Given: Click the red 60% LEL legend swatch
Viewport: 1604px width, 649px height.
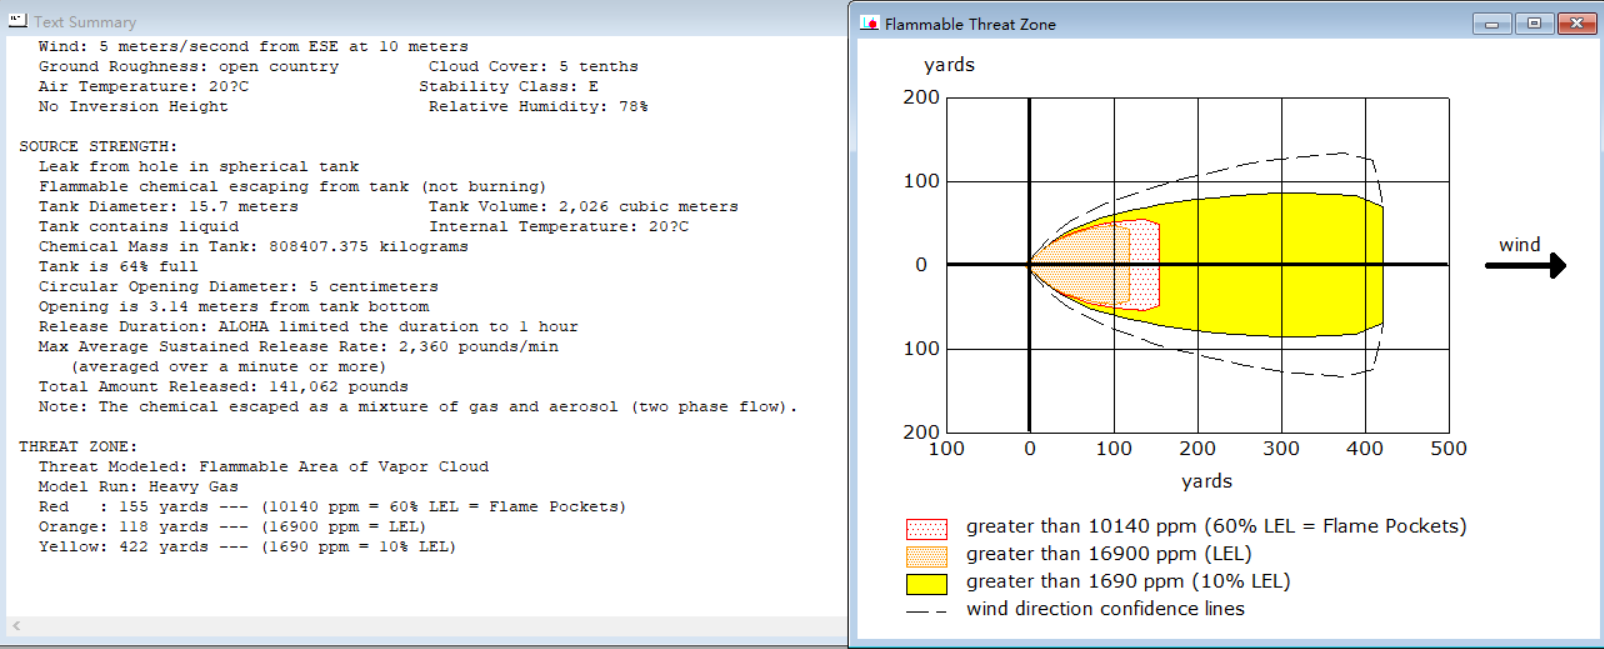Looking at the screenshot, I should (926, 528).
